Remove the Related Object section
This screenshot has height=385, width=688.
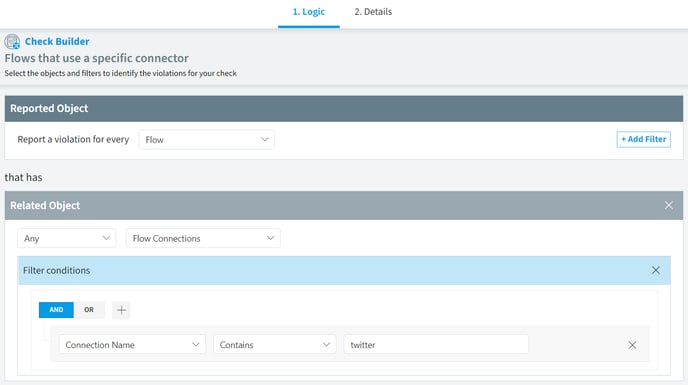click(x=668, y=205)
